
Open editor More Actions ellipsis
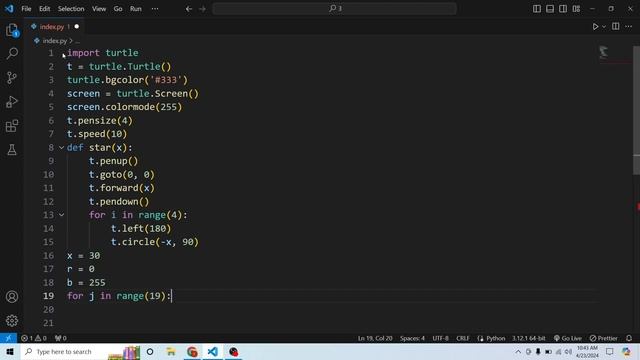629,27
